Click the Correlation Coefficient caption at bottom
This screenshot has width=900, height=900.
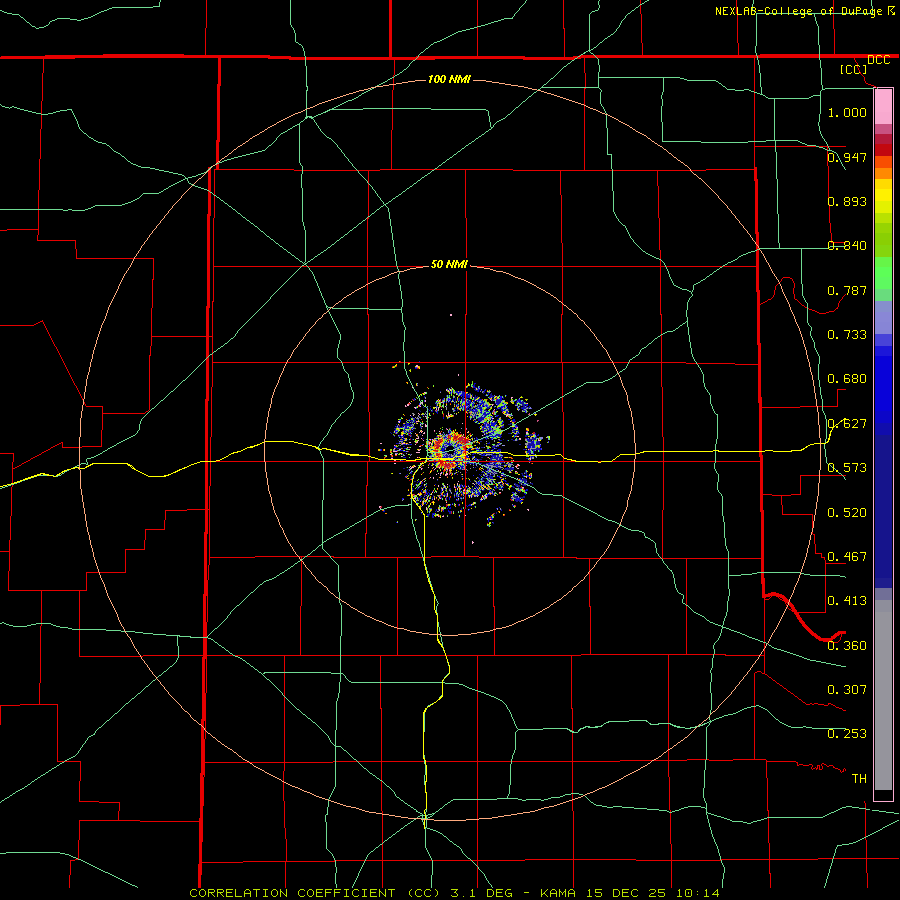coord(454,893)
